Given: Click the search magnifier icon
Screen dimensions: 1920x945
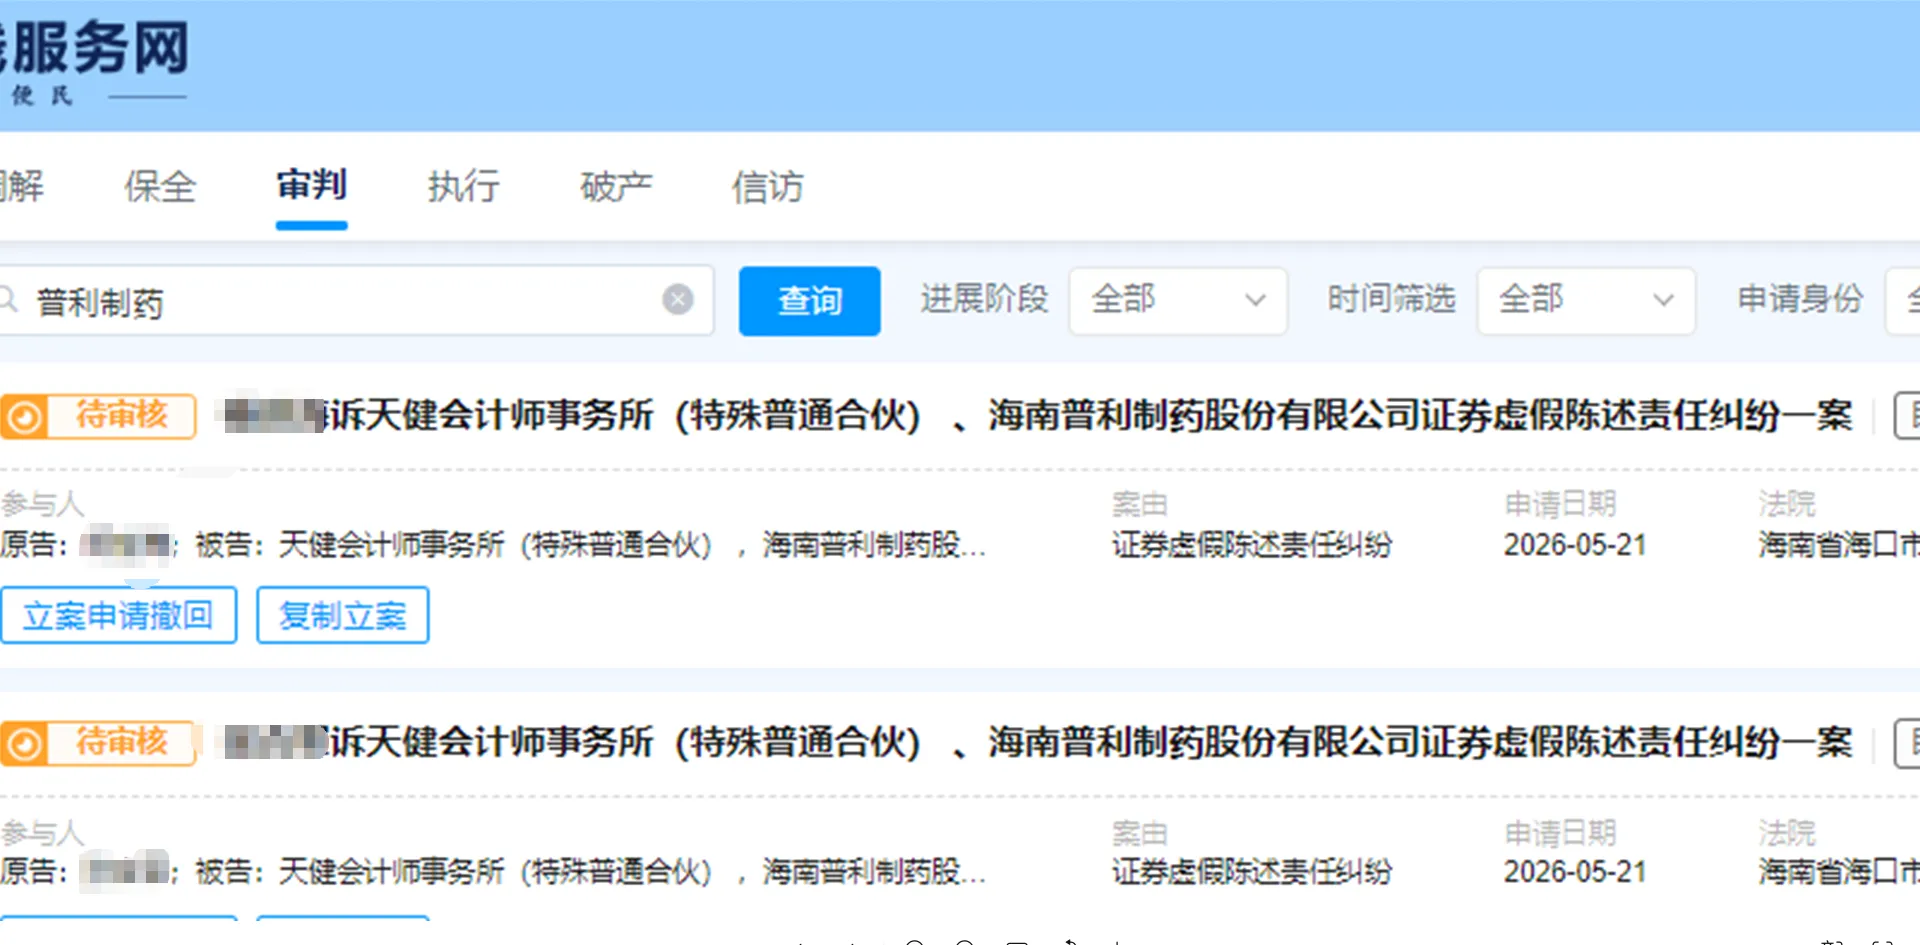Looking at the screenshot, I should click(x=8, y=299).
